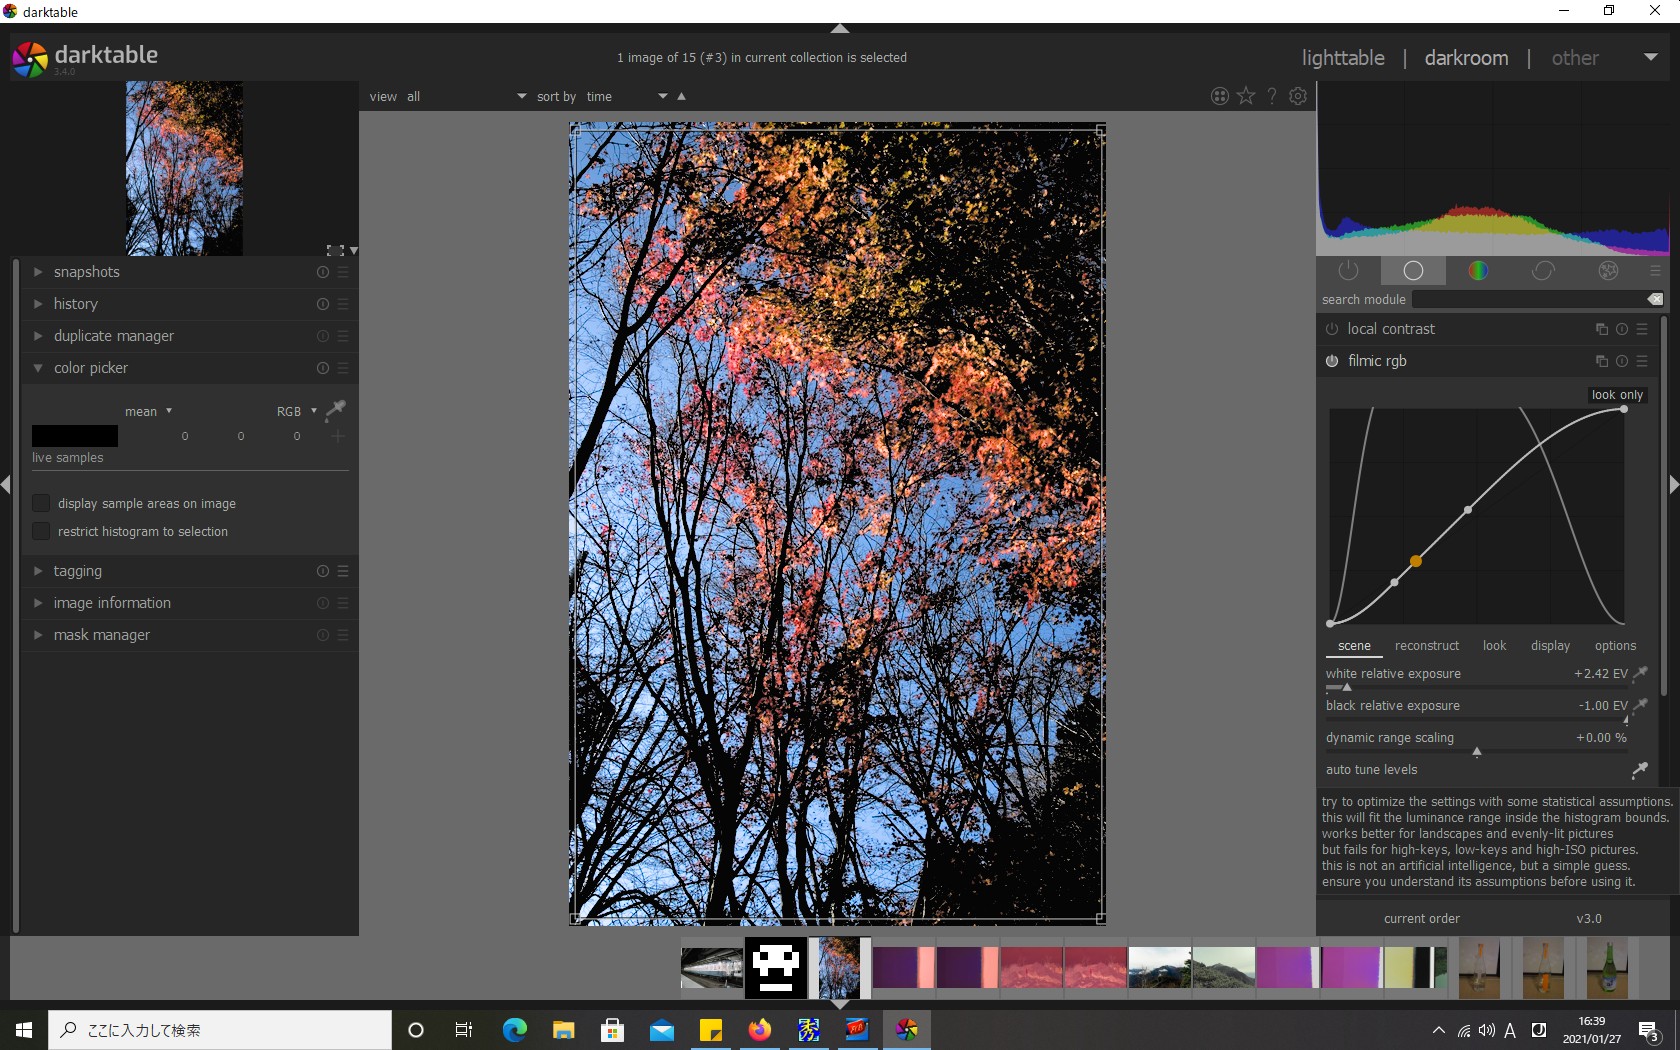Open the correction module group icon
The height and width of the screenshot is (1050, 1680).
pos(1543,270)
